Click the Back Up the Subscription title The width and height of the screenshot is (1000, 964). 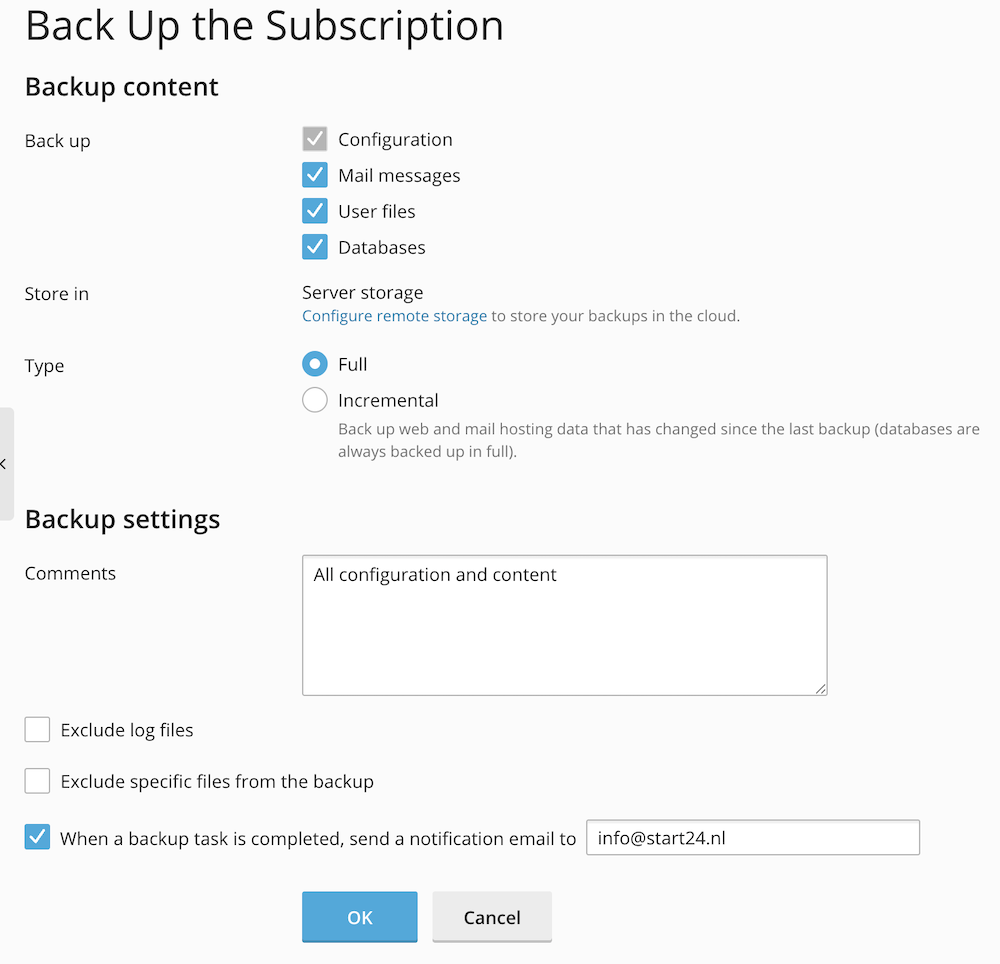264,27
